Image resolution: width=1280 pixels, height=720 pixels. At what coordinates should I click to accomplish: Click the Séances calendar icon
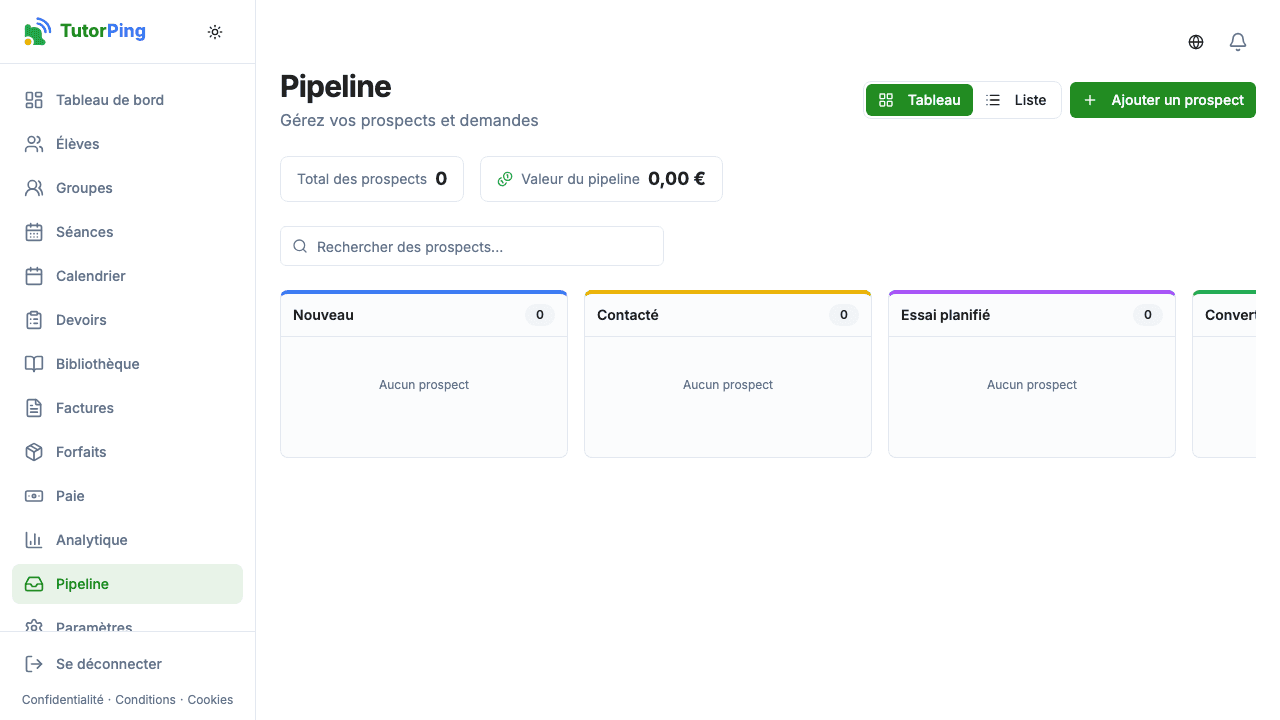[x=34, y=232]
